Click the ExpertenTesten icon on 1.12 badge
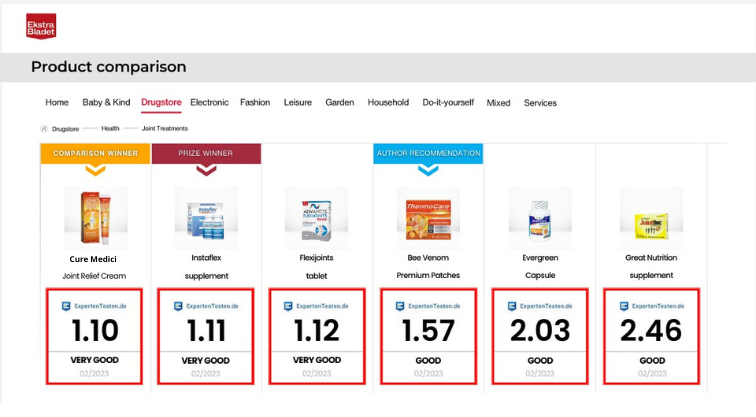This screenshot has height=417, width=756. (288, 306)
